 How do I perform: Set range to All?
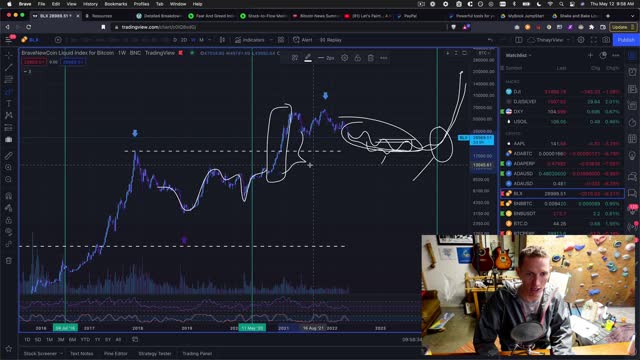[x=118, y=339]
